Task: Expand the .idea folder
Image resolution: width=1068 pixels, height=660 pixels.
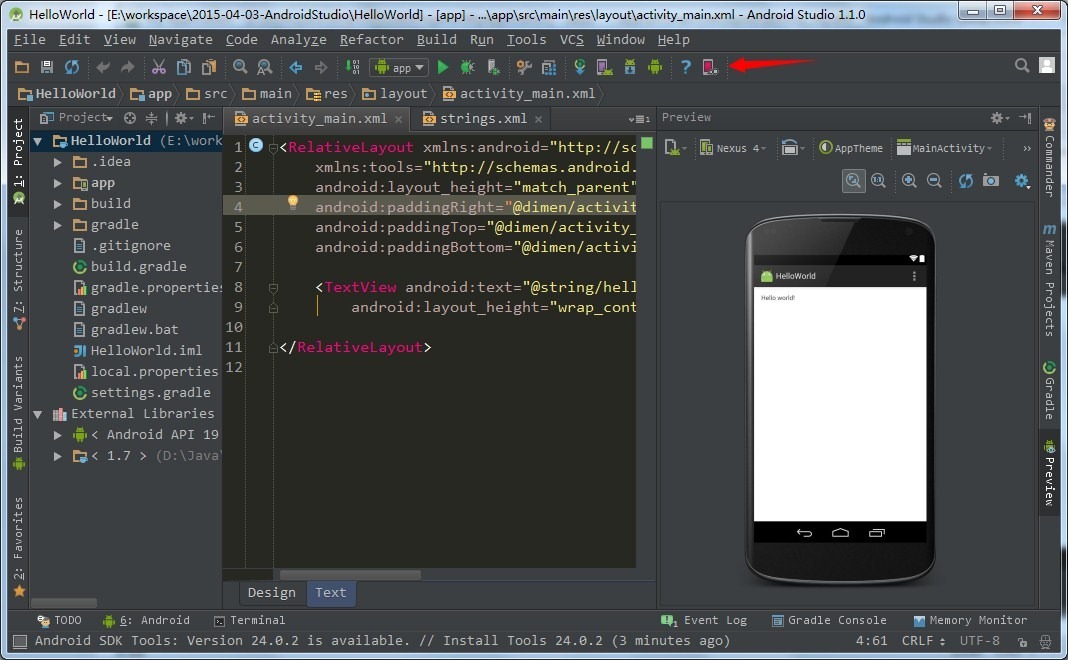Action: [58, 162]
